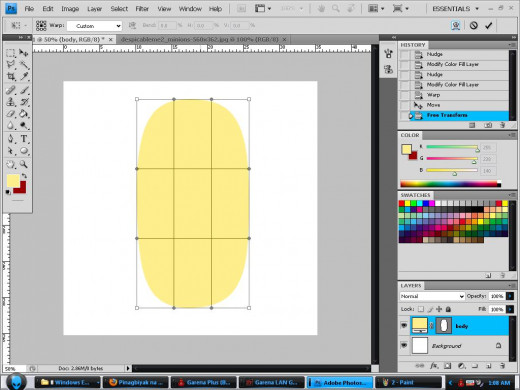
Task: Select the Paint Bucket tool
Action: point(24,114)
